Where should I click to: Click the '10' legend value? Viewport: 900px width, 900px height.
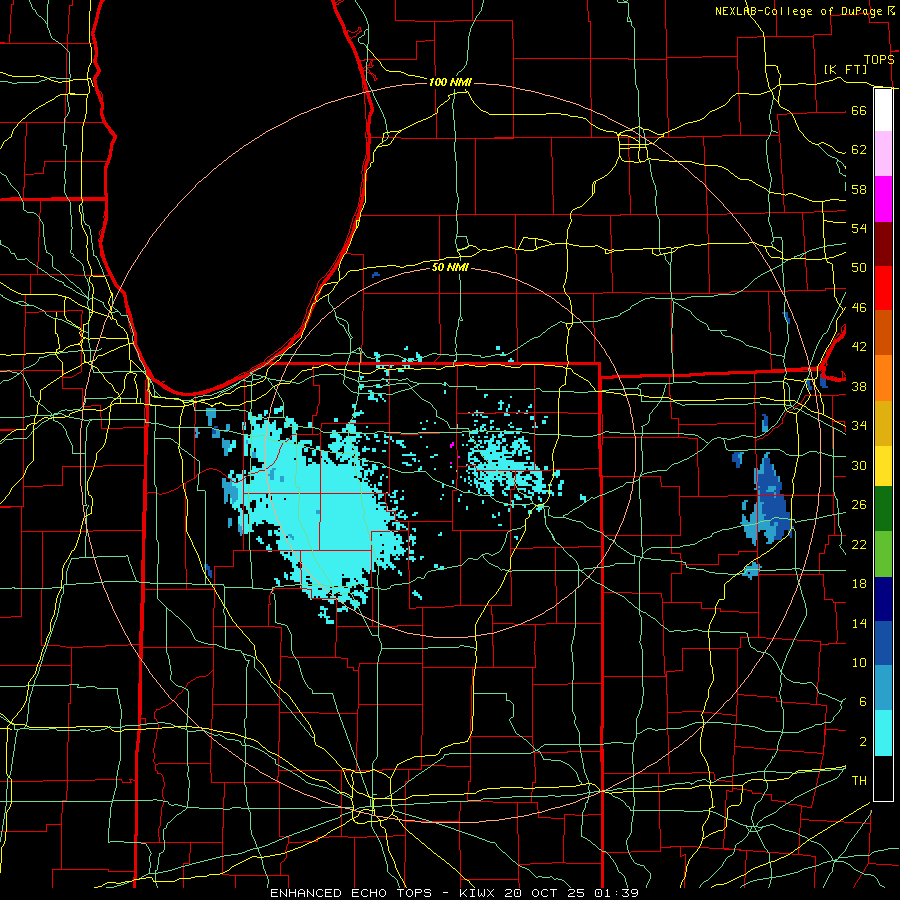tap(859, 662)
